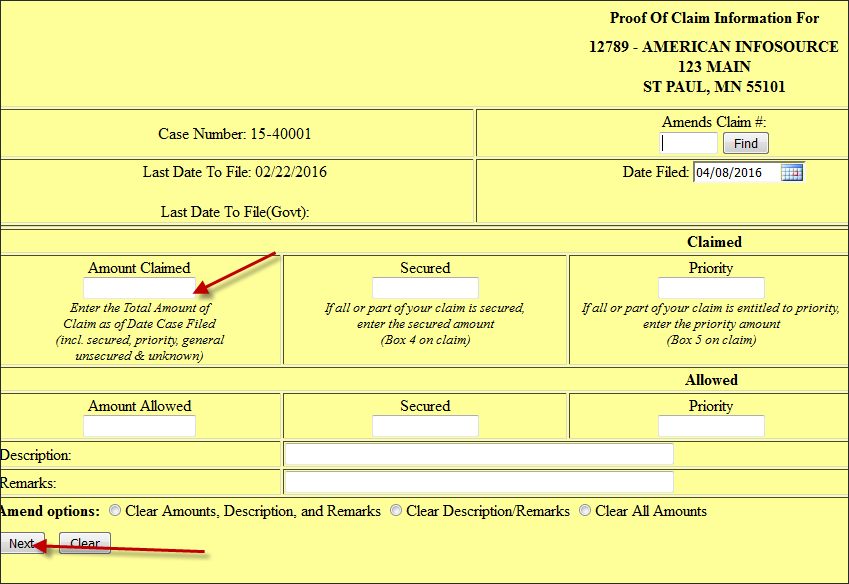
Task: Click the Description text field
Action: pos(478,455)
